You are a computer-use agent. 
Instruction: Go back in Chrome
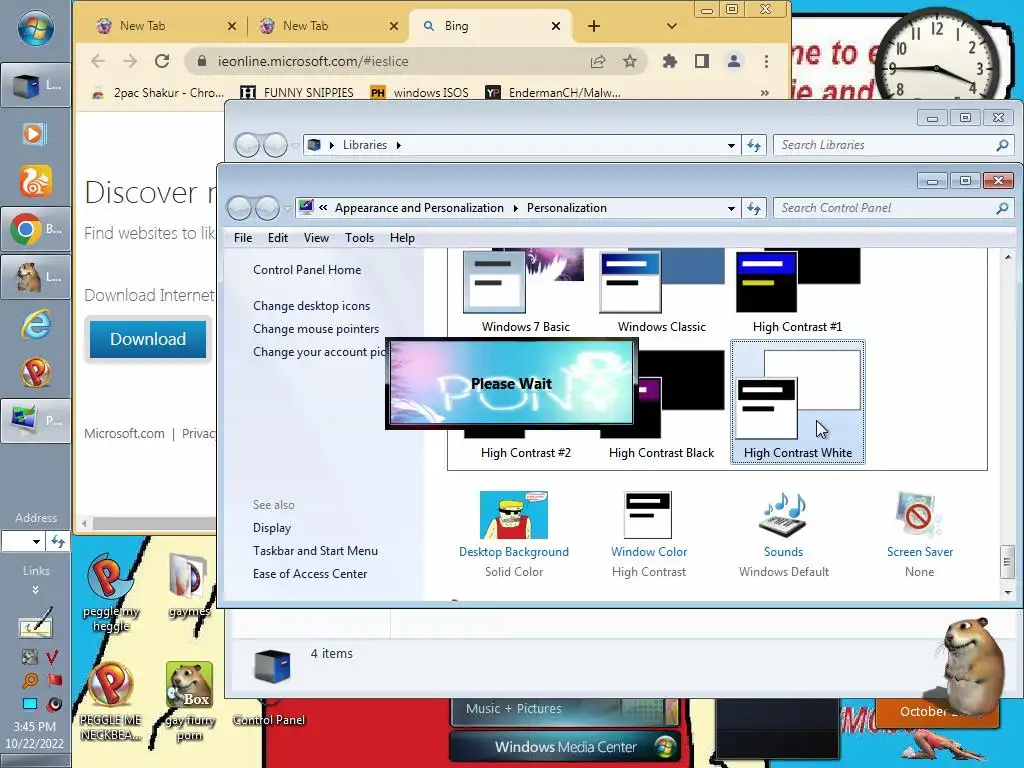(98, 61)
